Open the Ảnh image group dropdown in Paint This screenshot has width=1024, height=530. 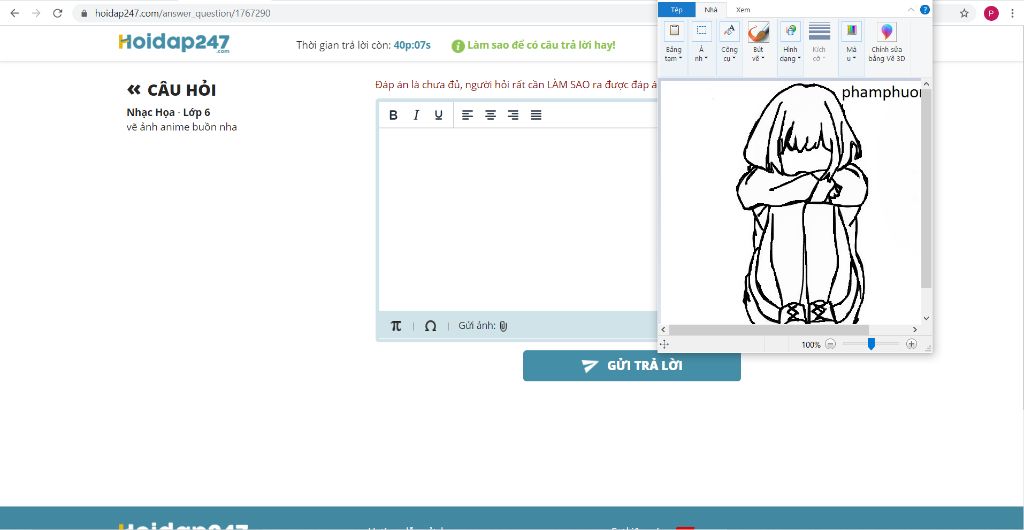click(701, 42)
